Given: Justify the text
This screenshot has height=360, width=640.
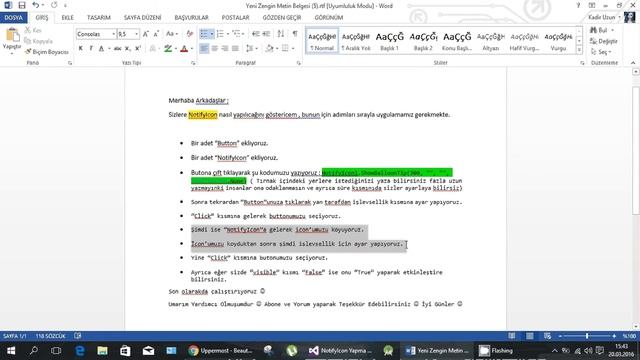Looking at the screenshot, I should [235, 49].
